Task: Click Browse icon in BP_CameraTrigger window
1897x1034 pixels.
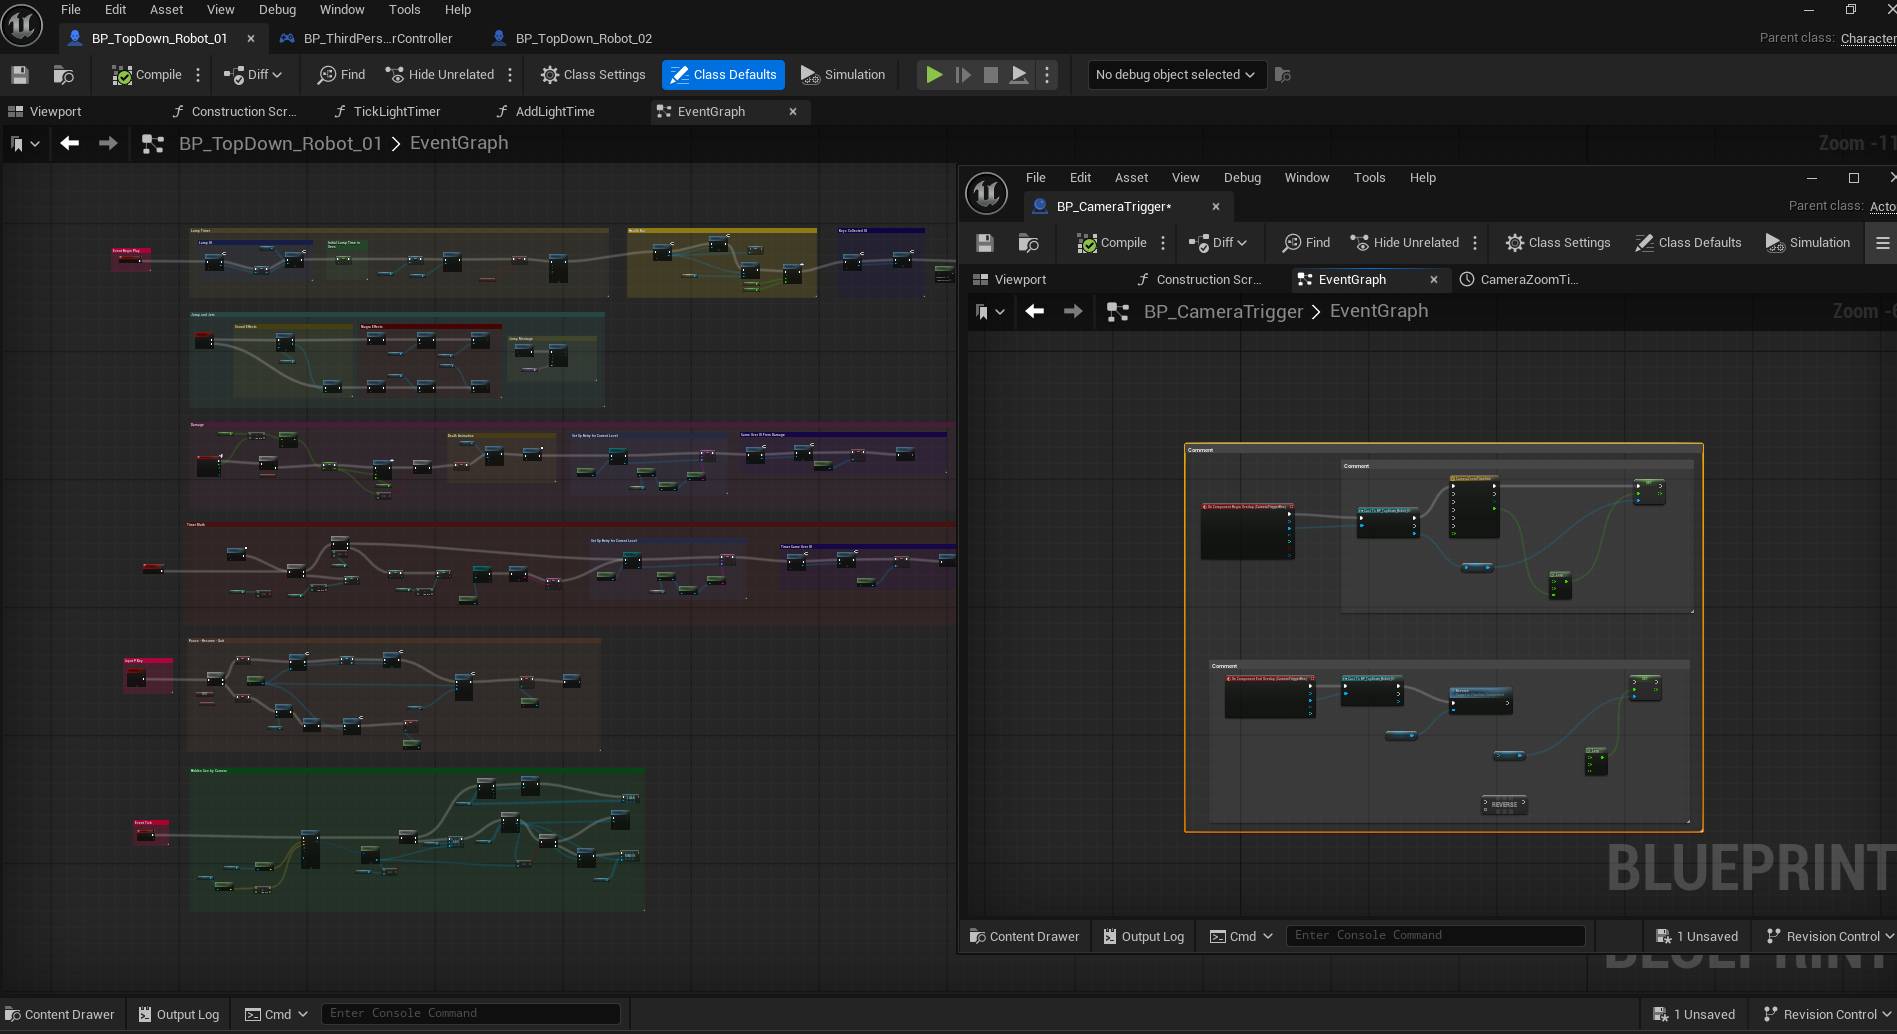Action: click(1028, 243)
